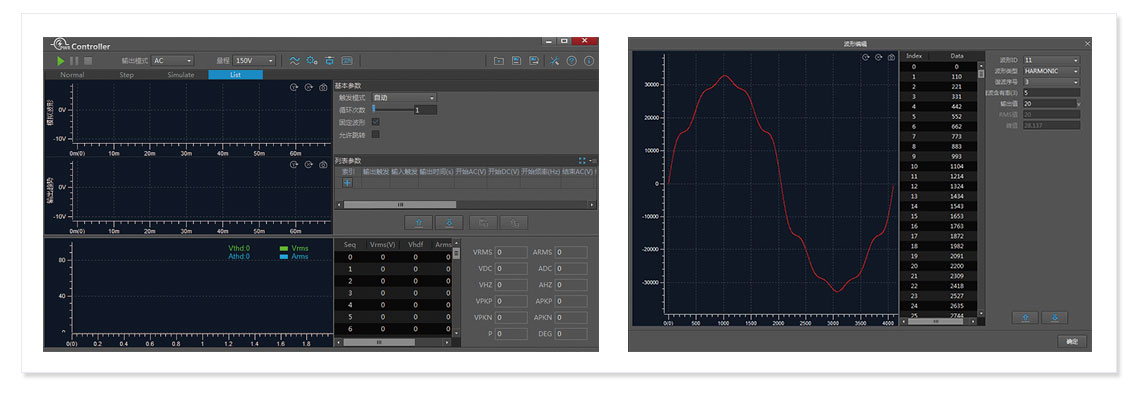Switch to the Normal tab
The height and width of the screenshot is (401, 1139).
pyautogui.click(x=72, y=75)
